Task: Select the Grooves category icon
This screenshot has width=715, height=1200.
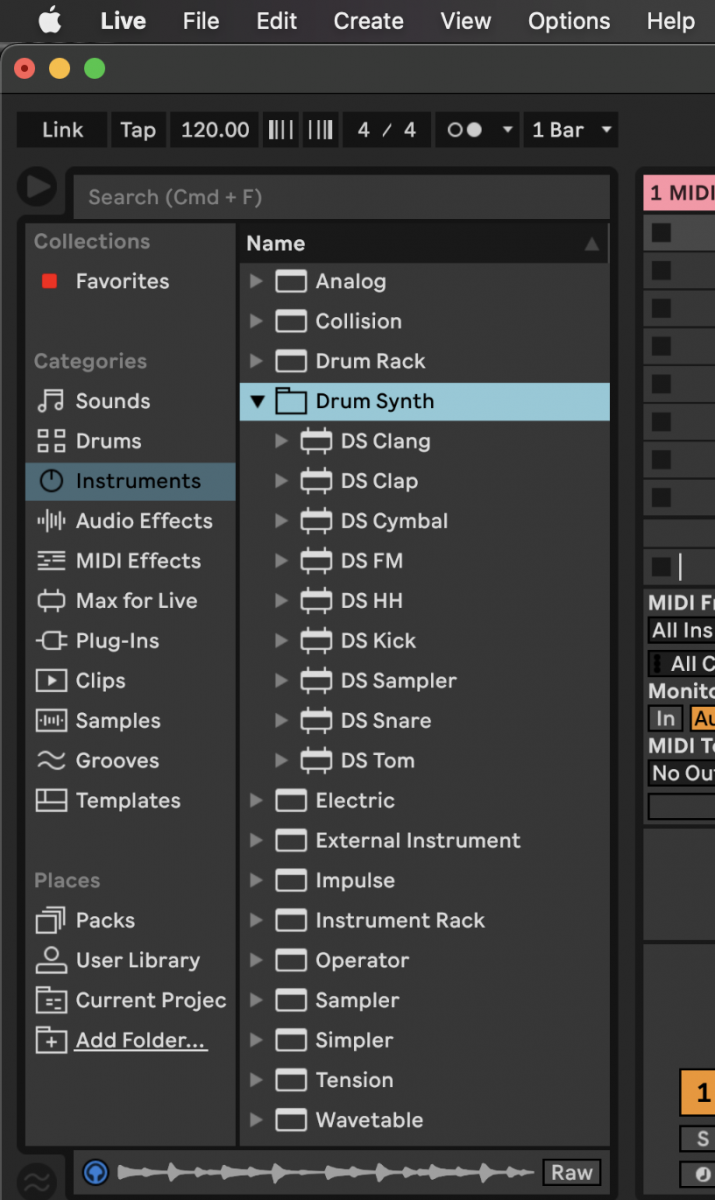Action: tap(50, 761)
